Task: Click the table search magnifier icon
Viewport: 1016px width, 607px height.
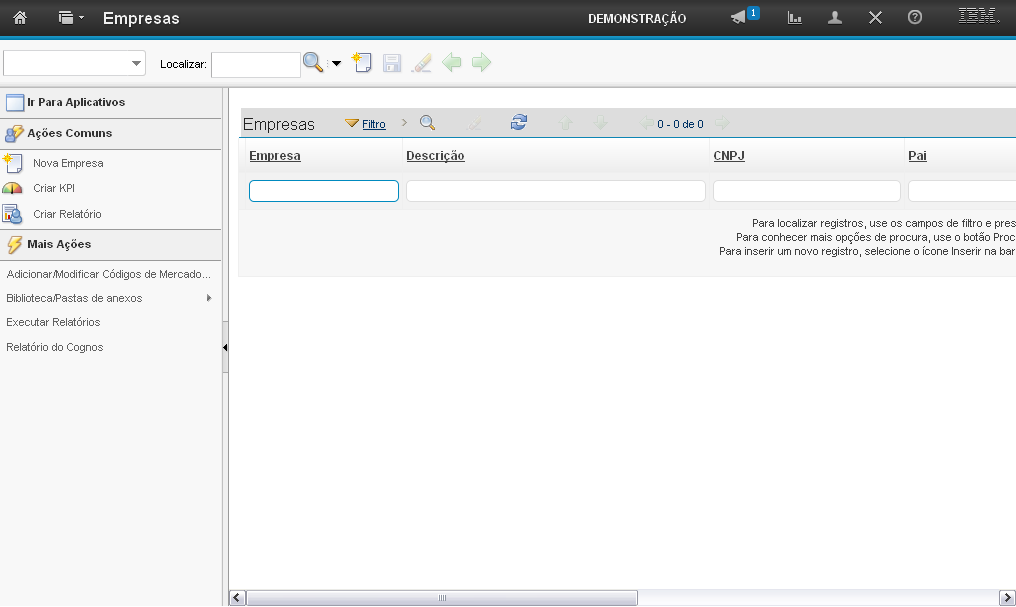Action: pos(427,123)
